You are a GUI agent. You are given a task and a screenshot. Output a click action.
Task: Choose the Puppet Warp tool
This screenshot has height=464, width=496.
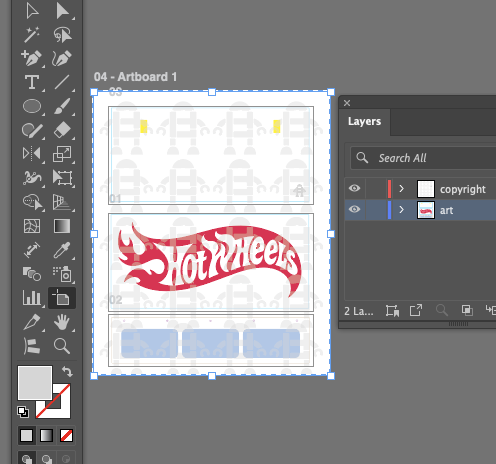32,178
